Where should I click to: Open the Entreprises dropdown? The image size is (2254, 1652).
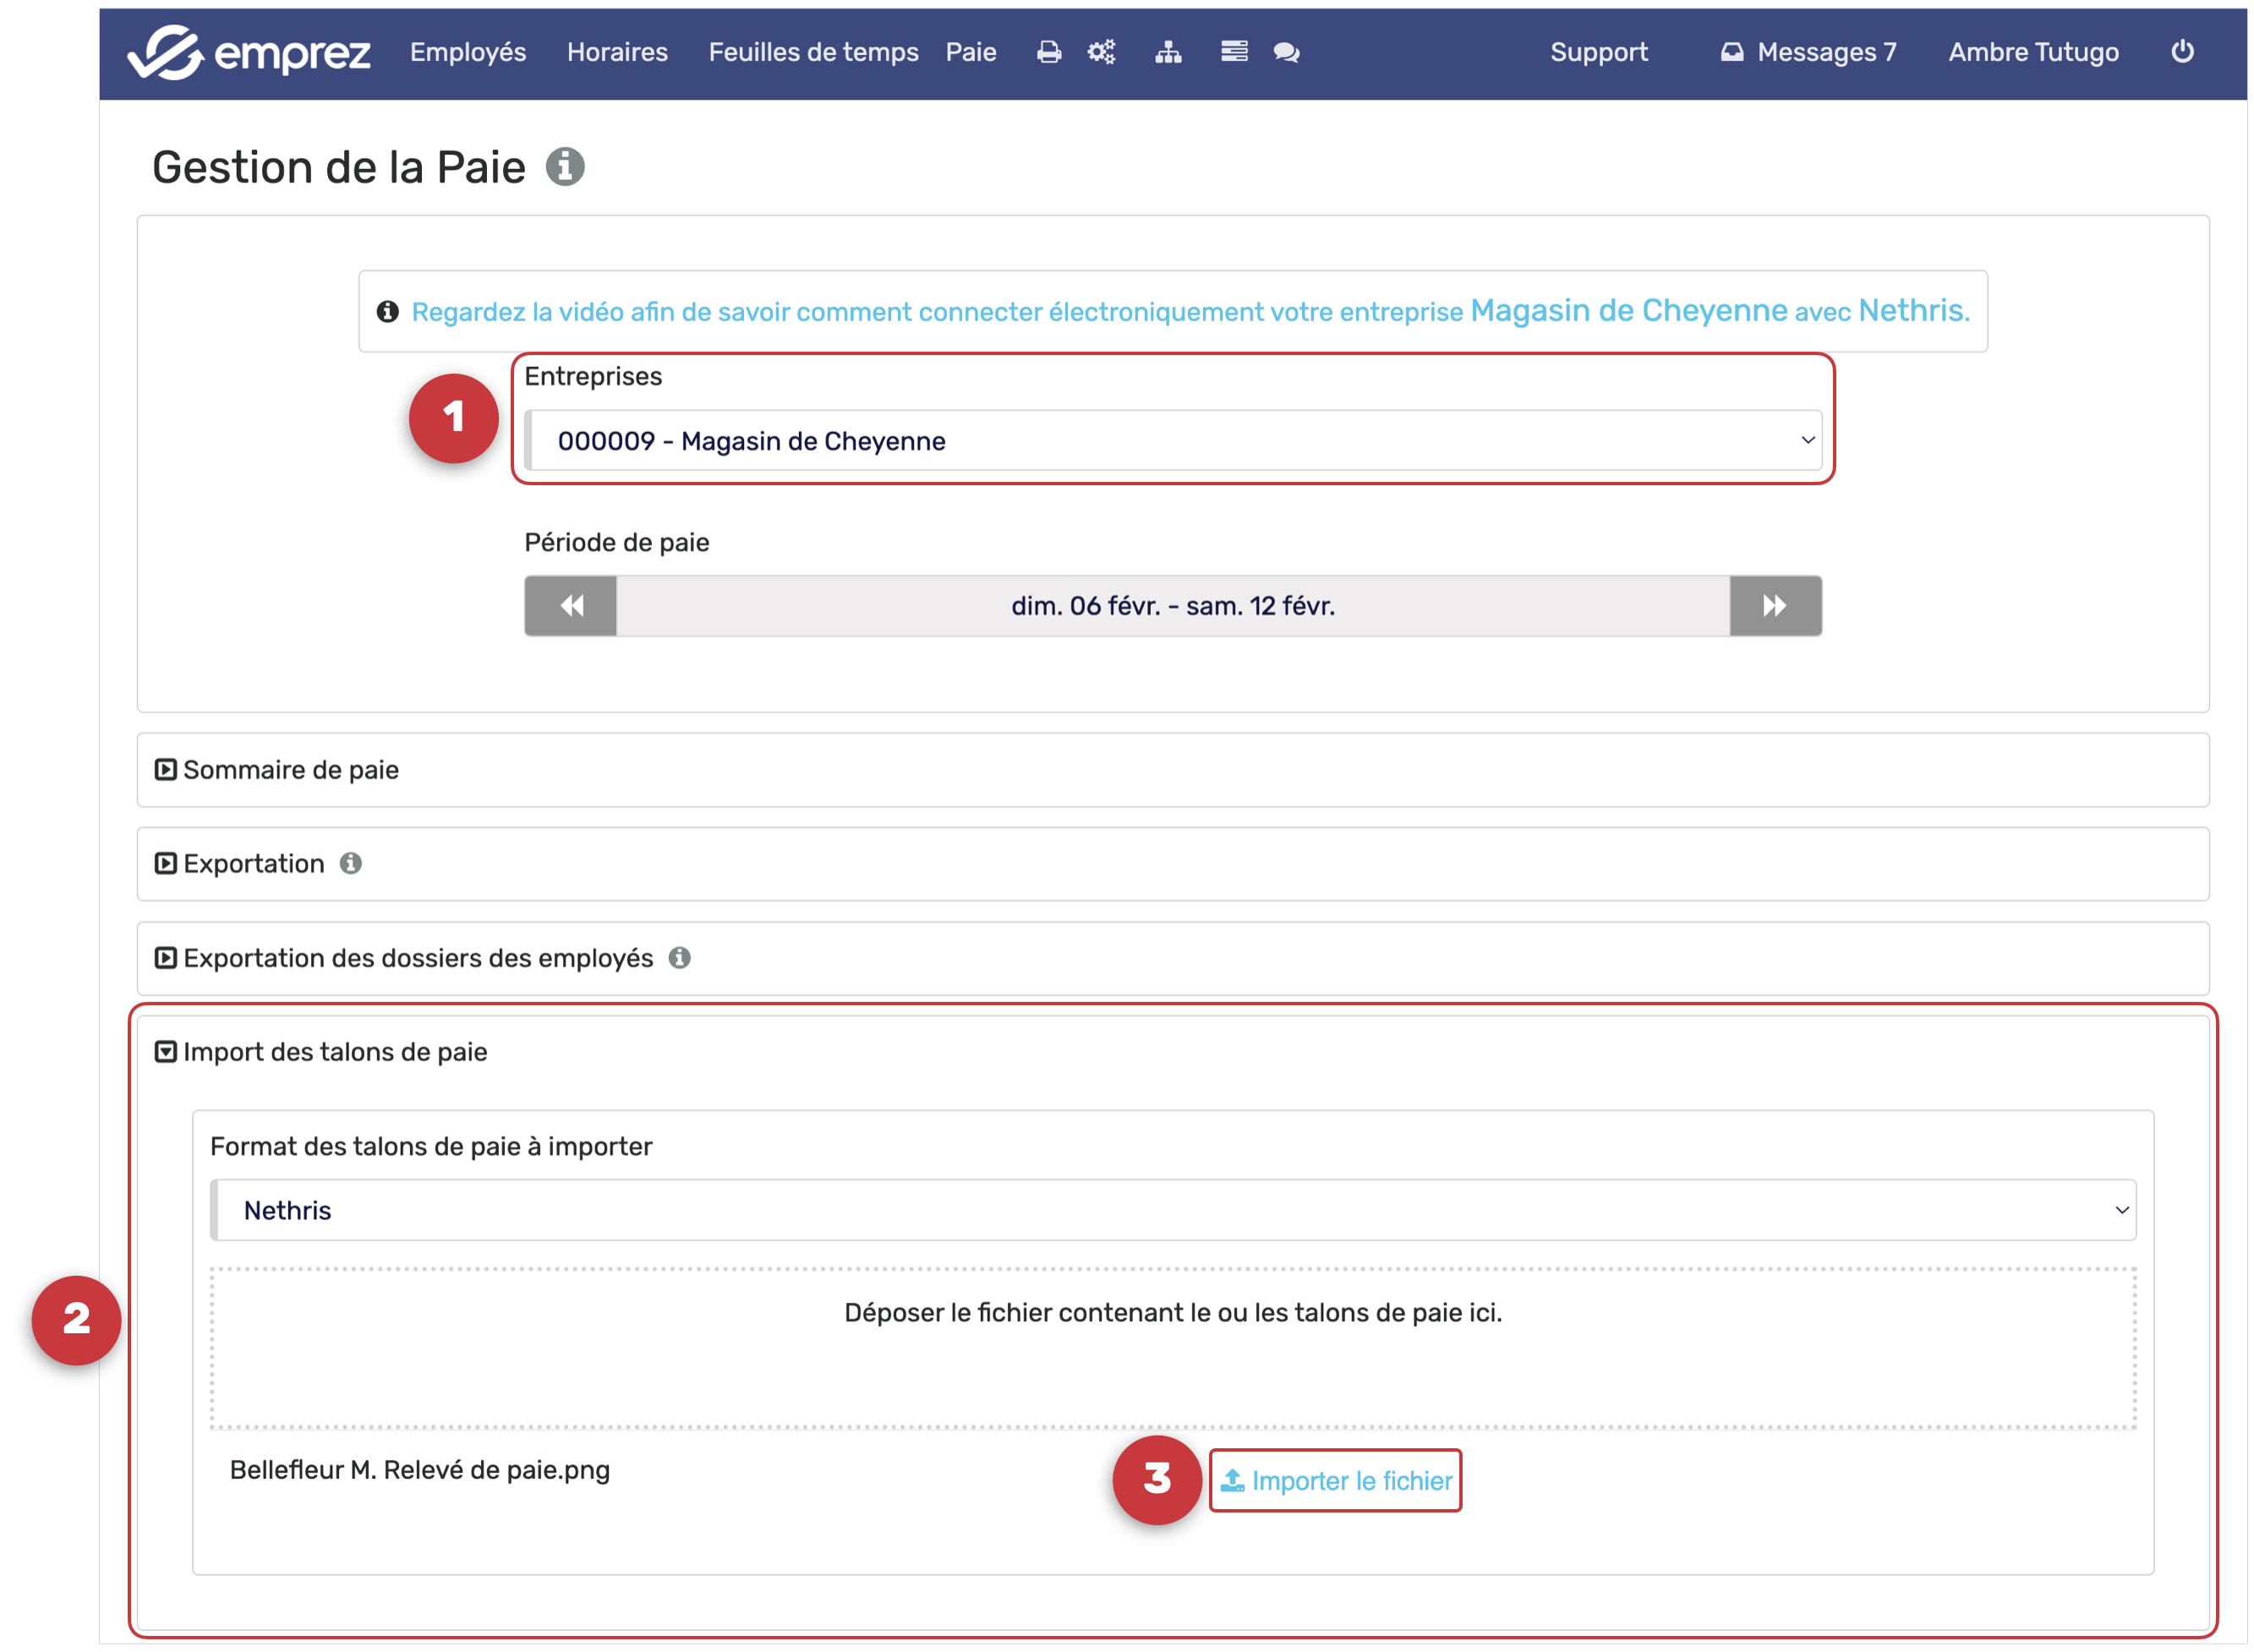(x=1173, y=441)
